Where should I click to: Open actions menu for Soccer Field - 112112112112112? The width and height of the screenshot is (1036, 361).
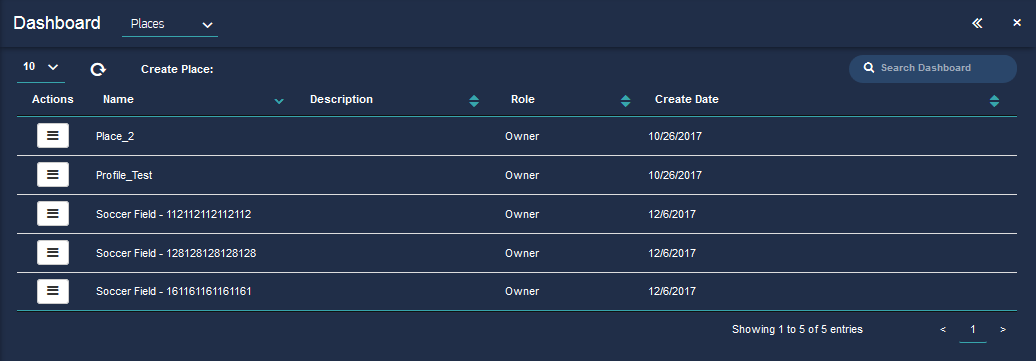(x=53, y=214)
